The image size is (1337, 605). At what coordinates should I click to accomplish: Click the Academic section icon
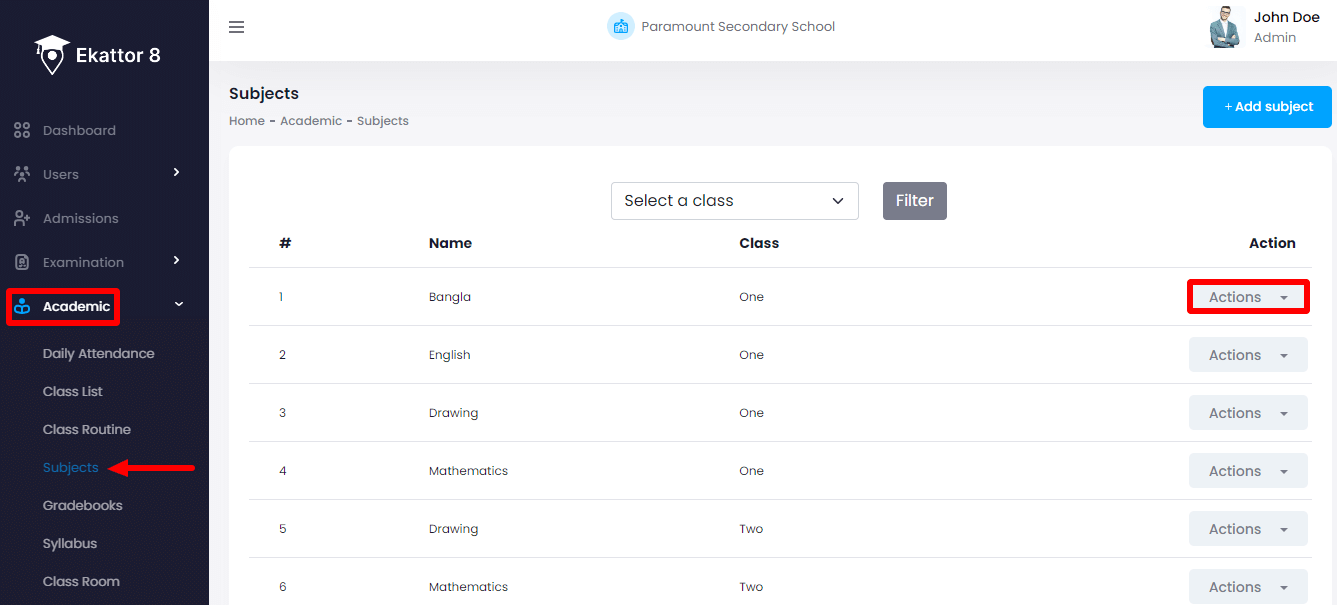tap(22, 306)
